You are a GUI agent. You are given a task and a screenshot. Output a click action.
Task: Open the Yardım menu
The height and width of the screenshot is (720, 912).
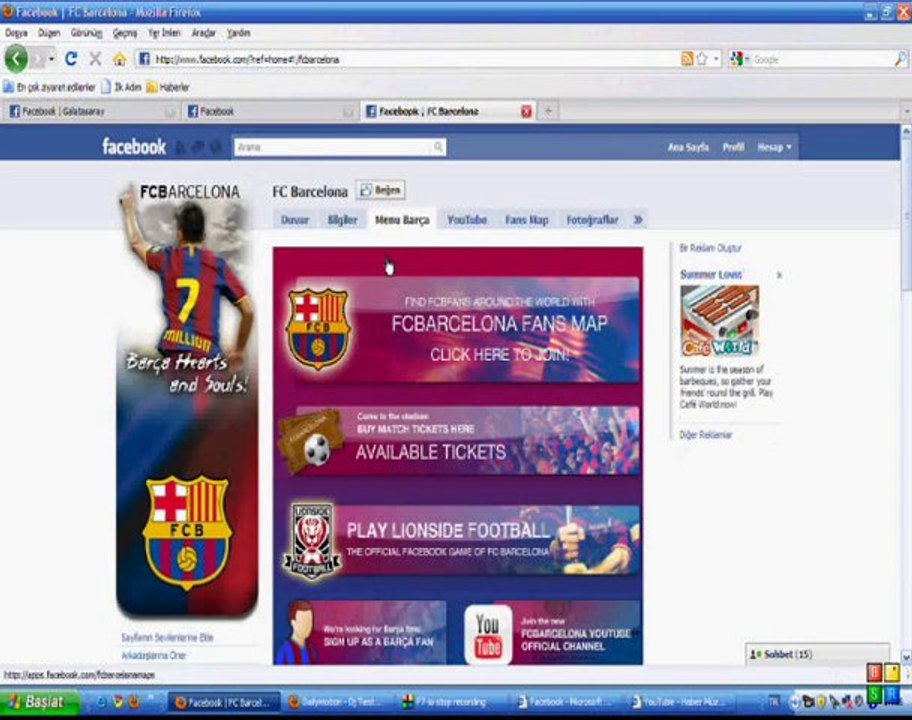point(238,33)
